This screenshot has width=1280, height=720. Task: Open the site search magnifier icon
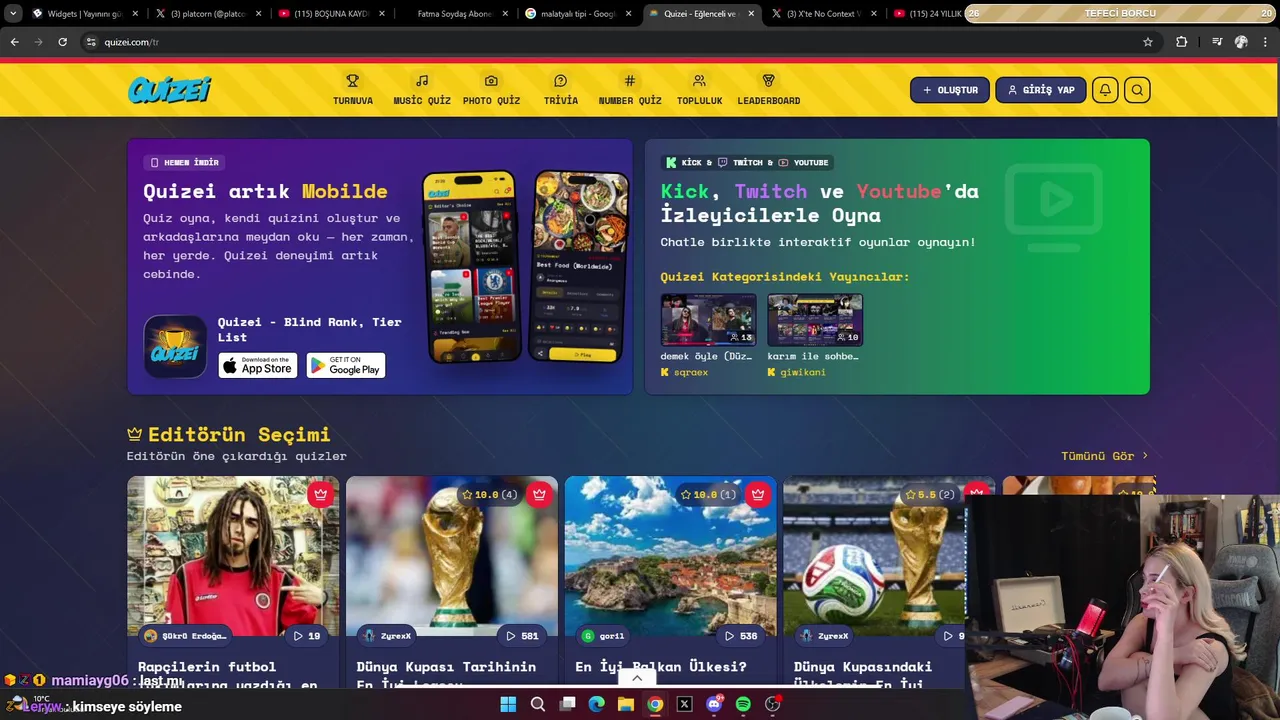coord(1137,90)
